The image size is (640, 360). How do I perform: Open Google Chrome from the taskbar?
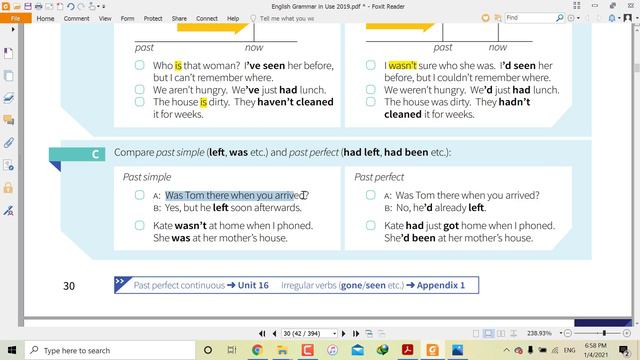tap(257, 350)
